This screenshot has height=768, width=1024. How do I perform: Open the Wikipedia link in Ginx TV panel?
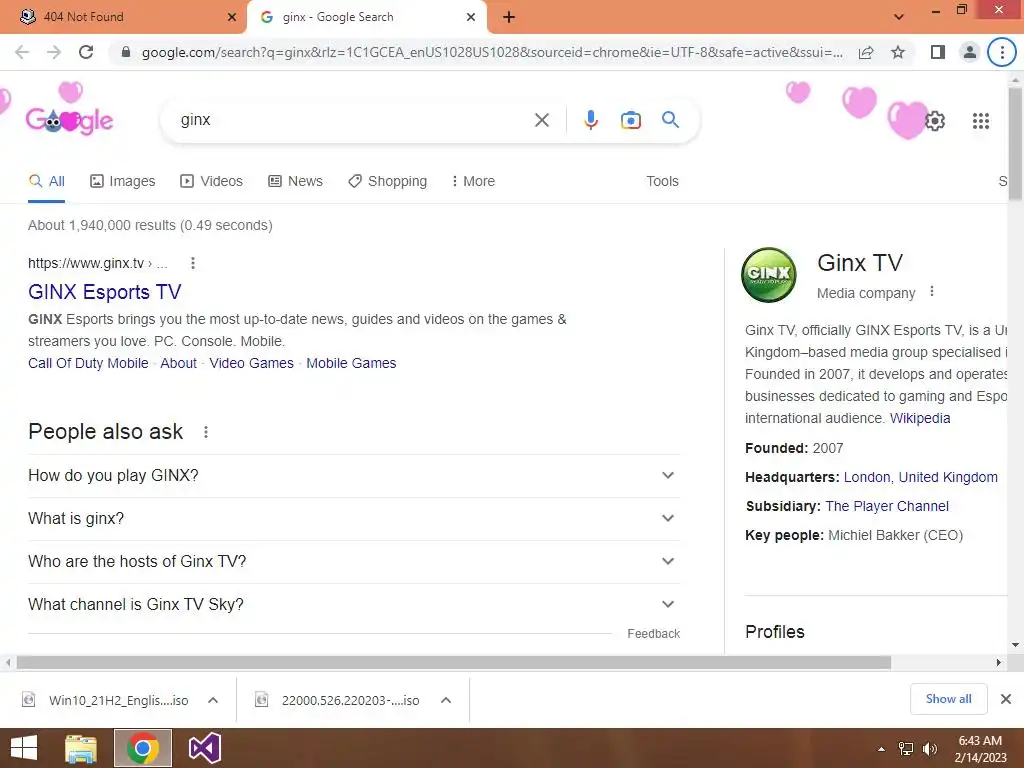920,418
